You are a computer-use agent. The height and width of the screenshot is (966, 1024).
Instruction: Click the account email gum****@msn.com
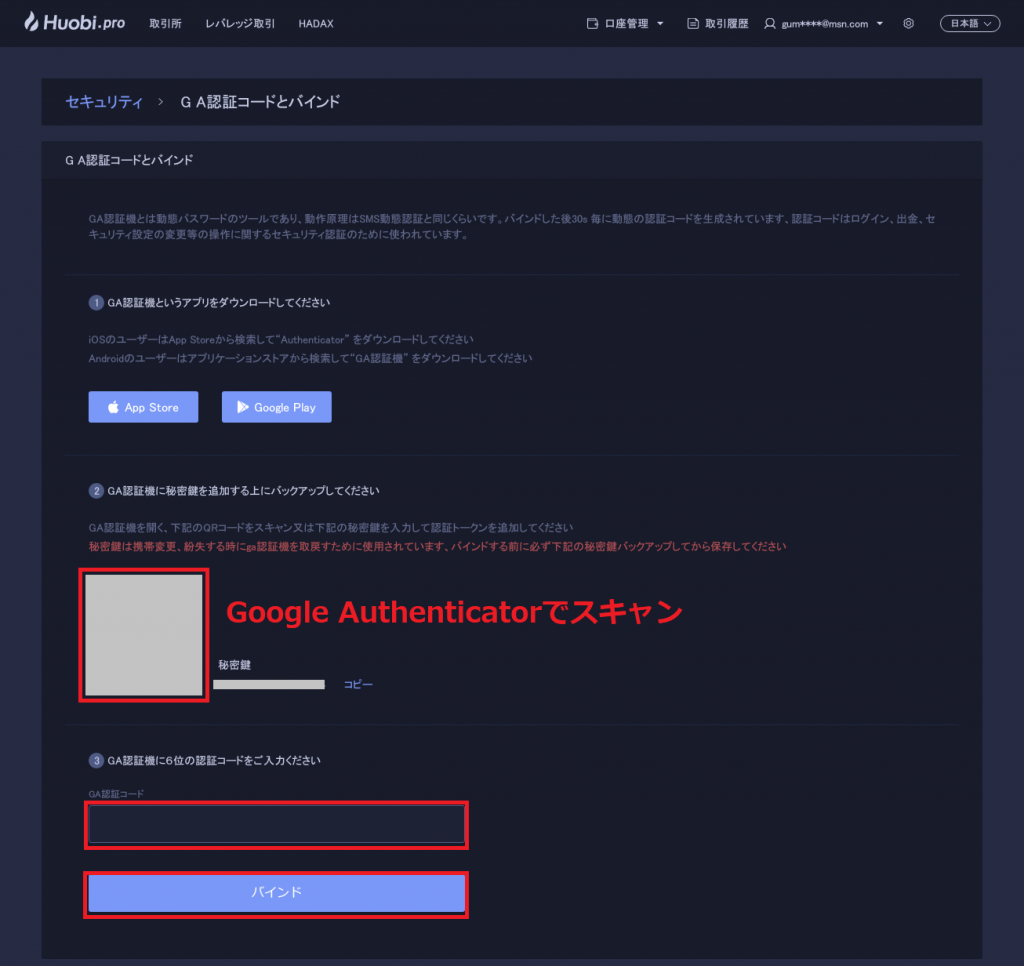[824, 24]
